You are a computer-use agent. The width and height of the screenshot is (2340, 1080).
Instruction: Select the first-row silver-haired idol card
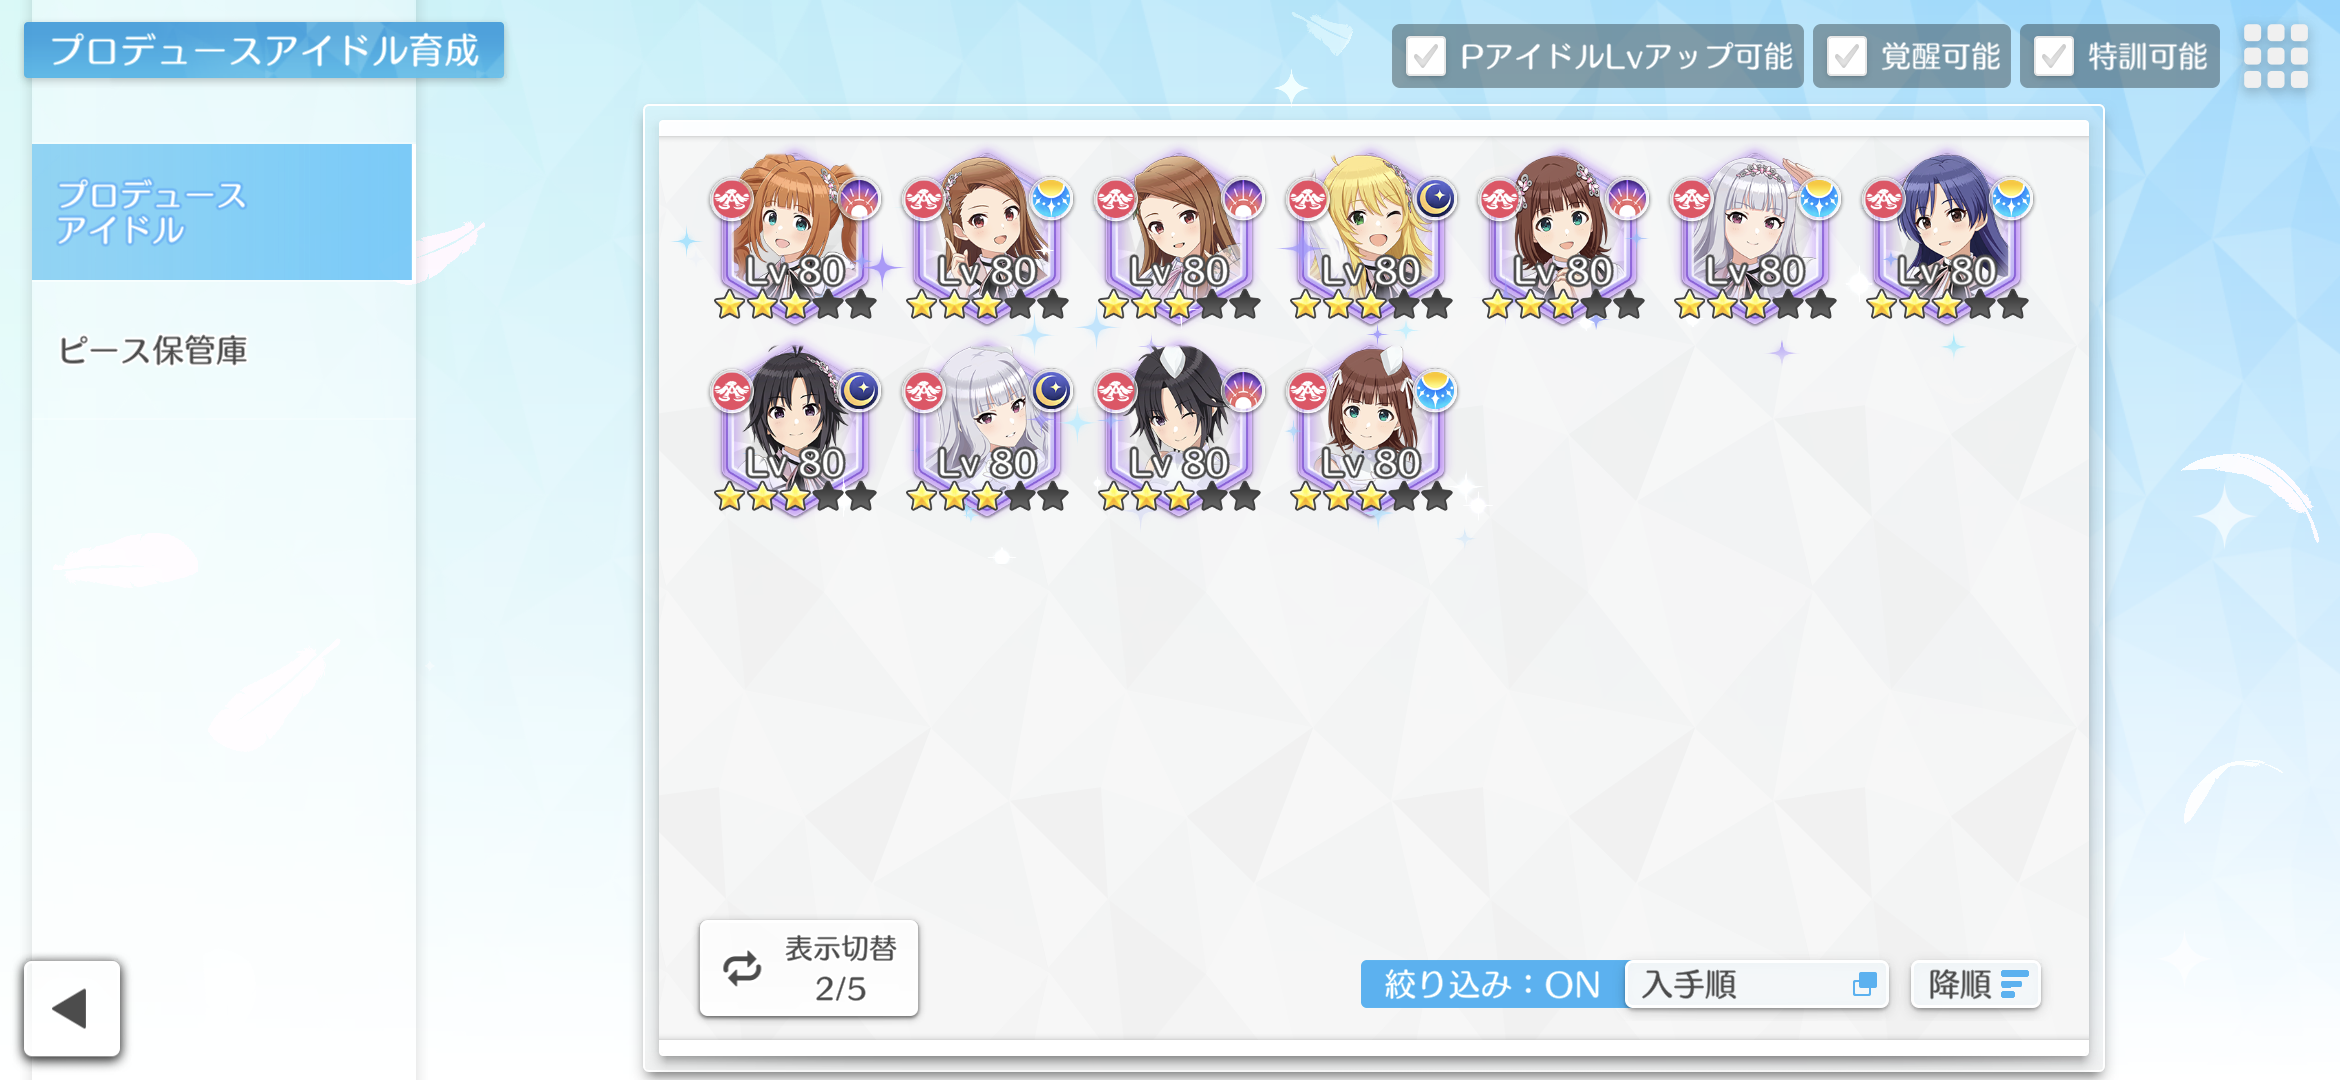(x=1755, y=237)
